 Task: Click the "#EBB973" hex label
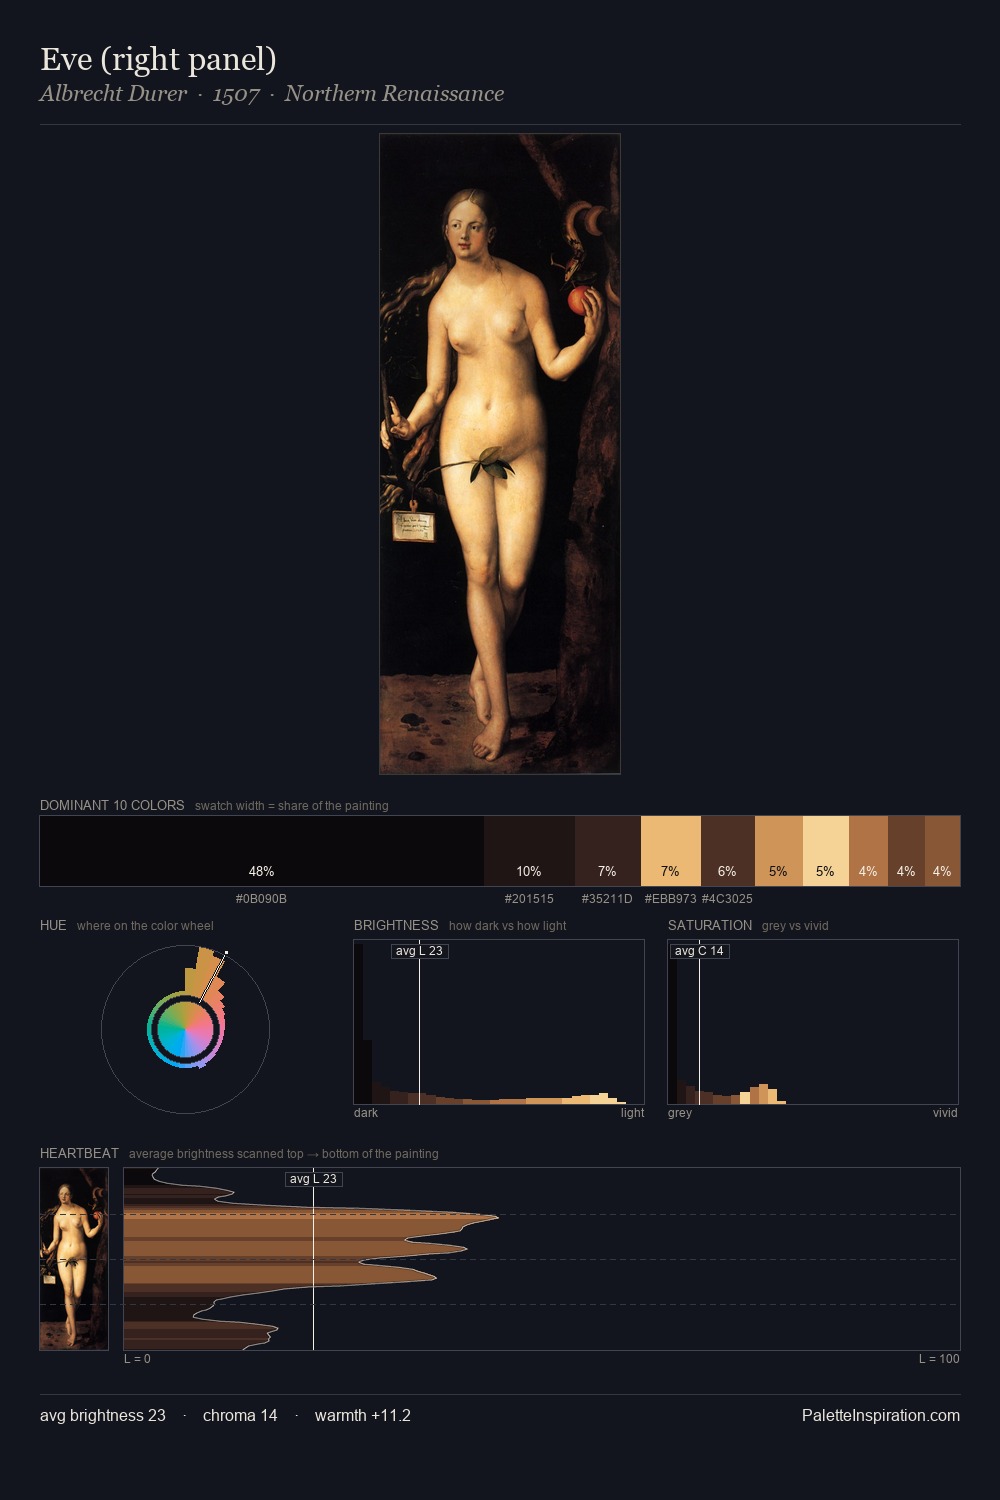point(670,899)
